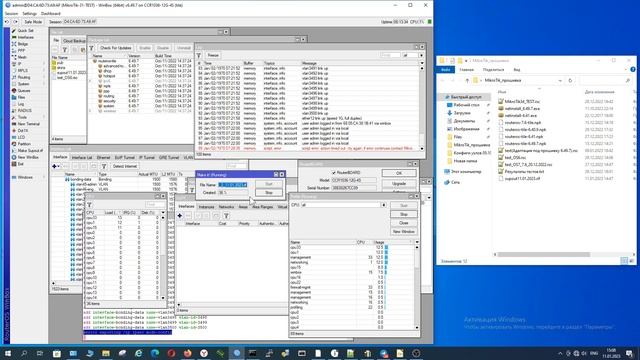Click Freeze in the Log window

coord(213,55)
